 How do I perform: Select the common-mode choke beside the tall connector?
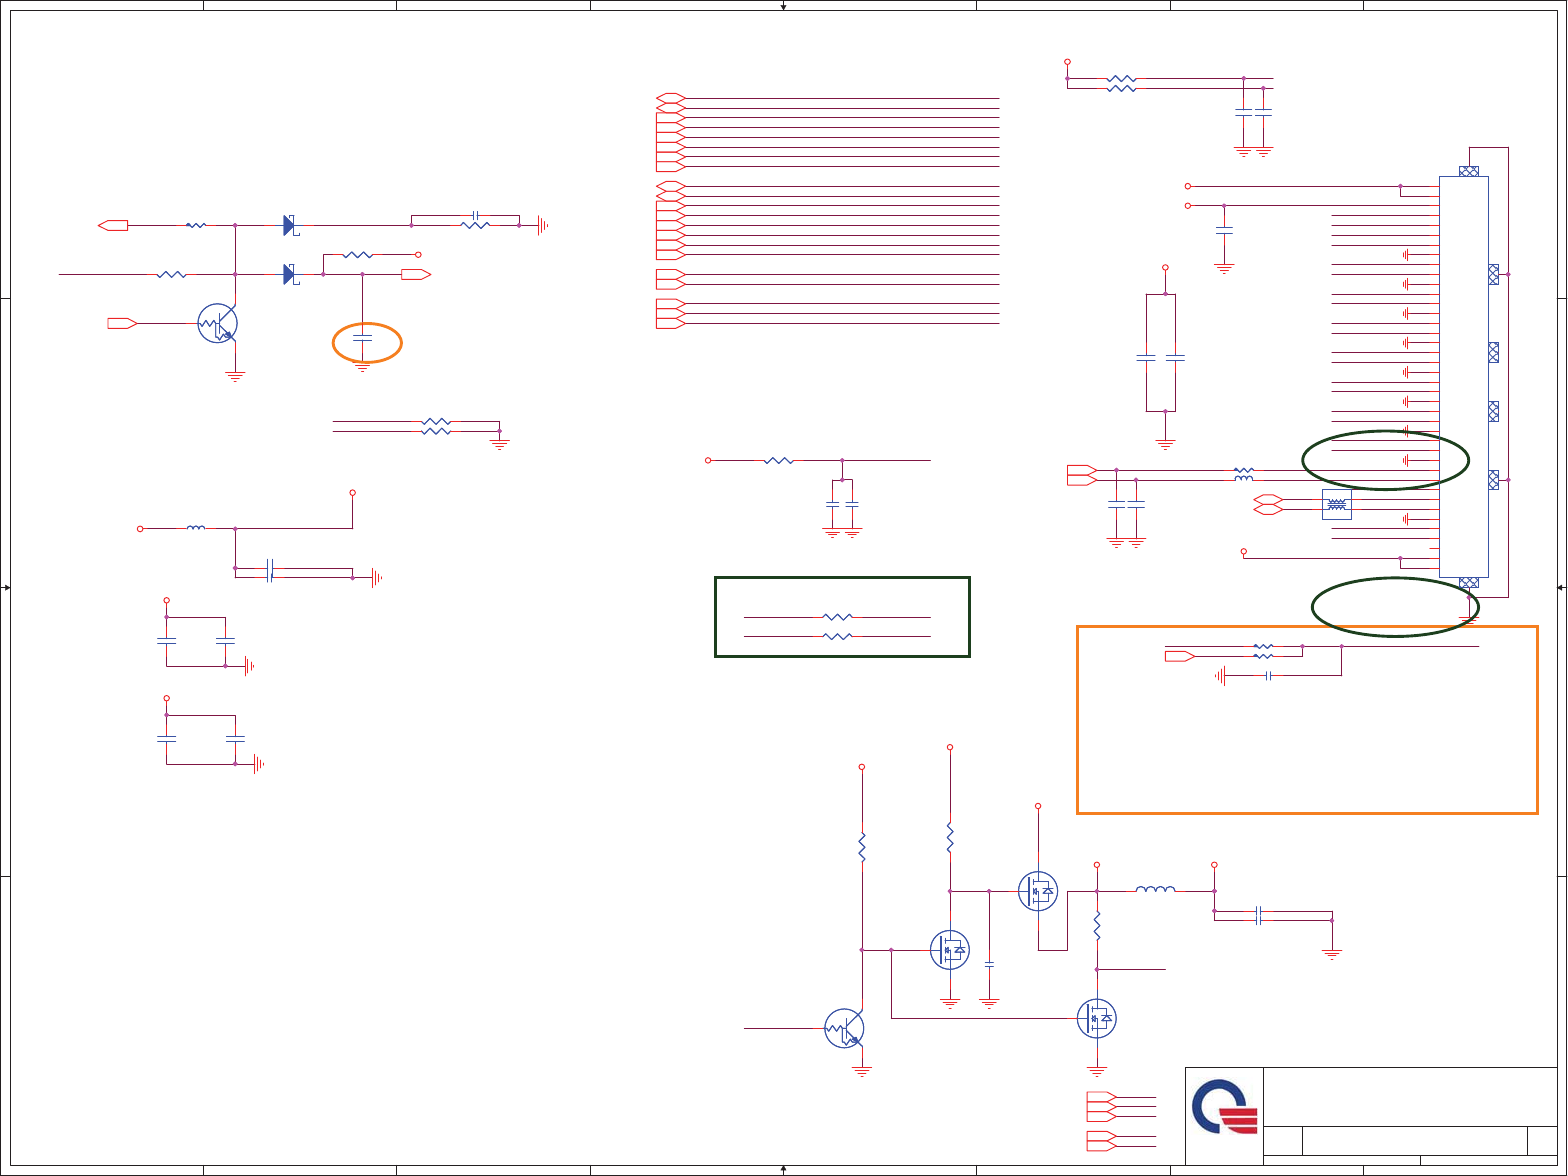click(1337, 505)
